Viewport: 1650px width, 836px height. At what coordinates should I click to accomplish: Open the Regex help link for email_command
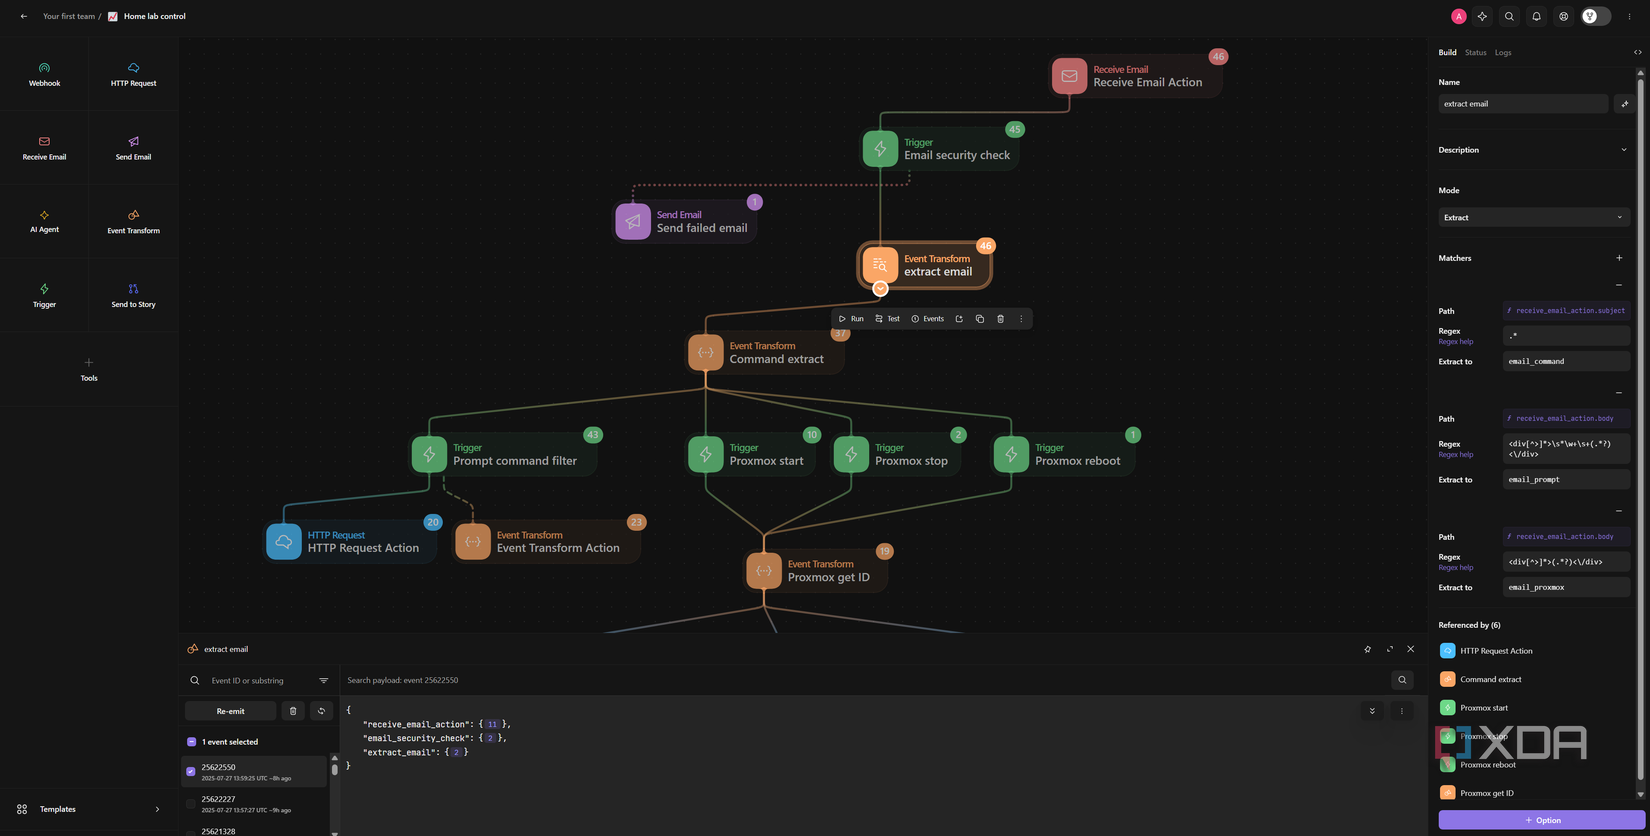click(x=1455, y=342)
